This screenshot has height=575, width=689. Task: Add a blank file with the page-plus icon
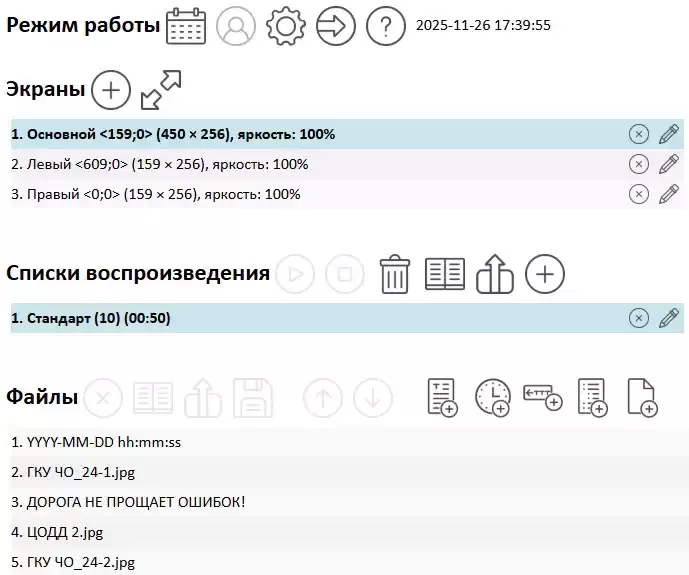[x=641, y=397]
